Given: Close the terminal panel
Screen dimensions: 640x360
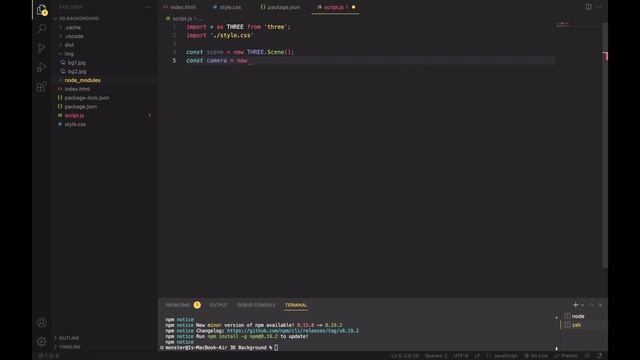Looking at the screenshot, I should pos(600,305).
